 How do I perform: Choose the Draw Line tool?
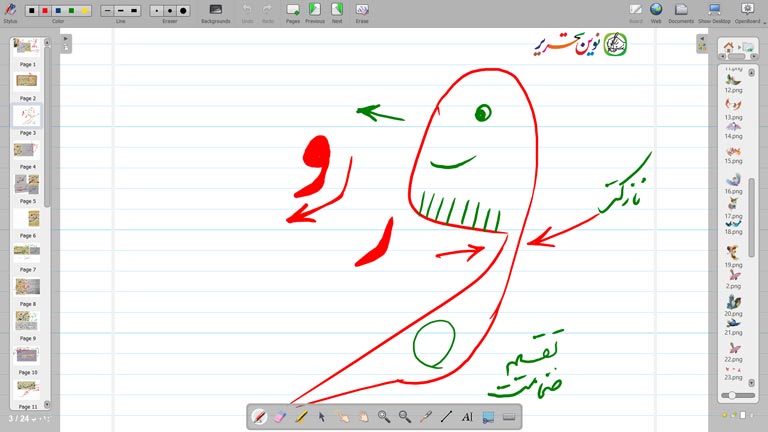[446, 416]
